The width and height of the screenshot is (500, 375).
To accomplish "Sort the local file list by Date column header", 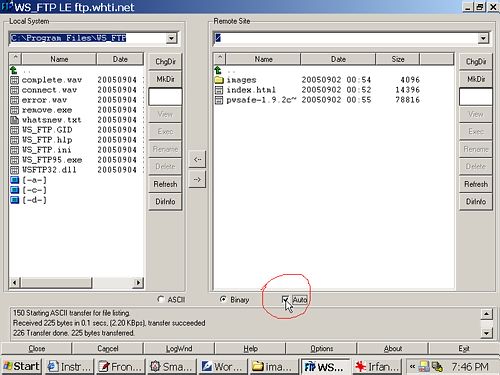I will [120, 59].
